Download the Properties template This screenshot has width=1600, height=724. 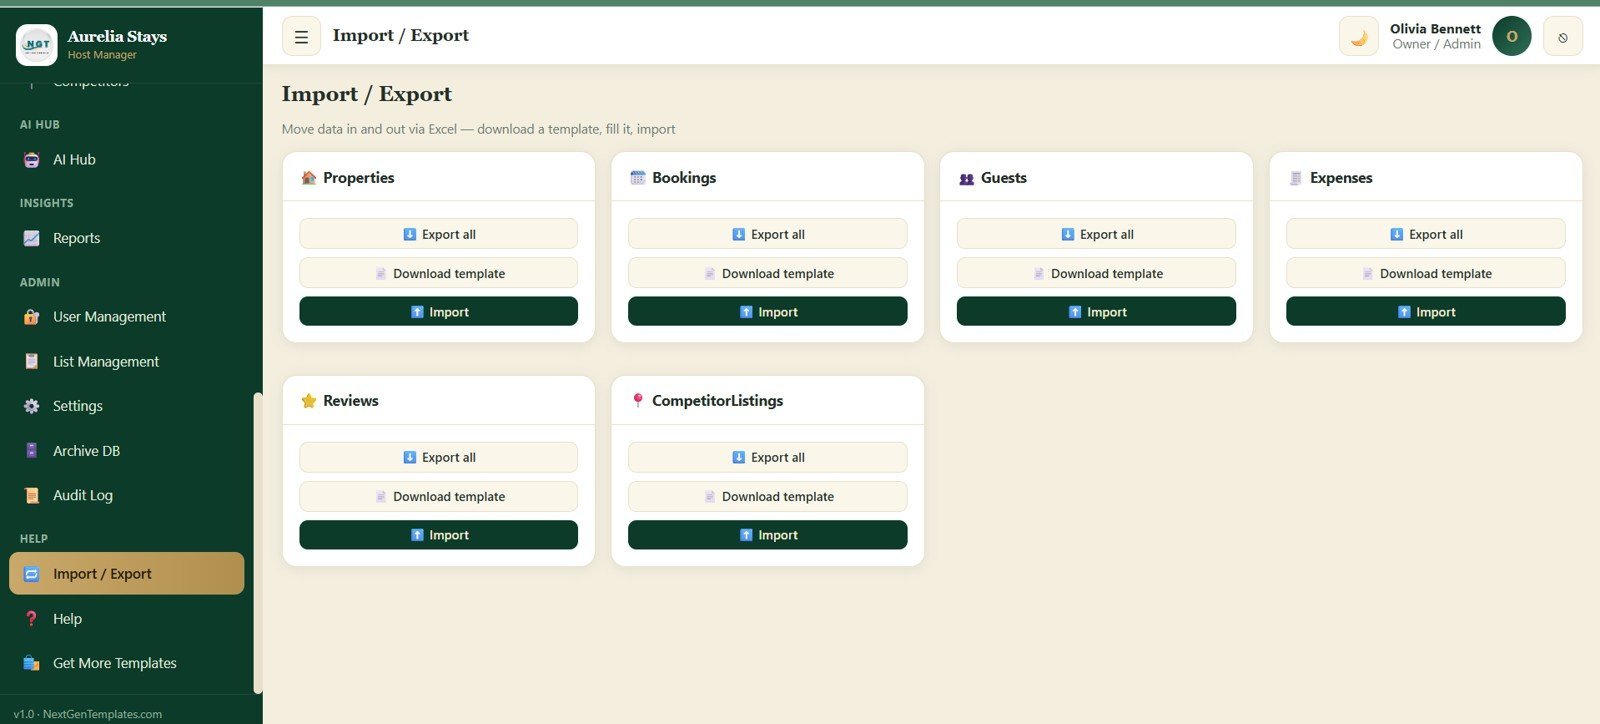438,273
